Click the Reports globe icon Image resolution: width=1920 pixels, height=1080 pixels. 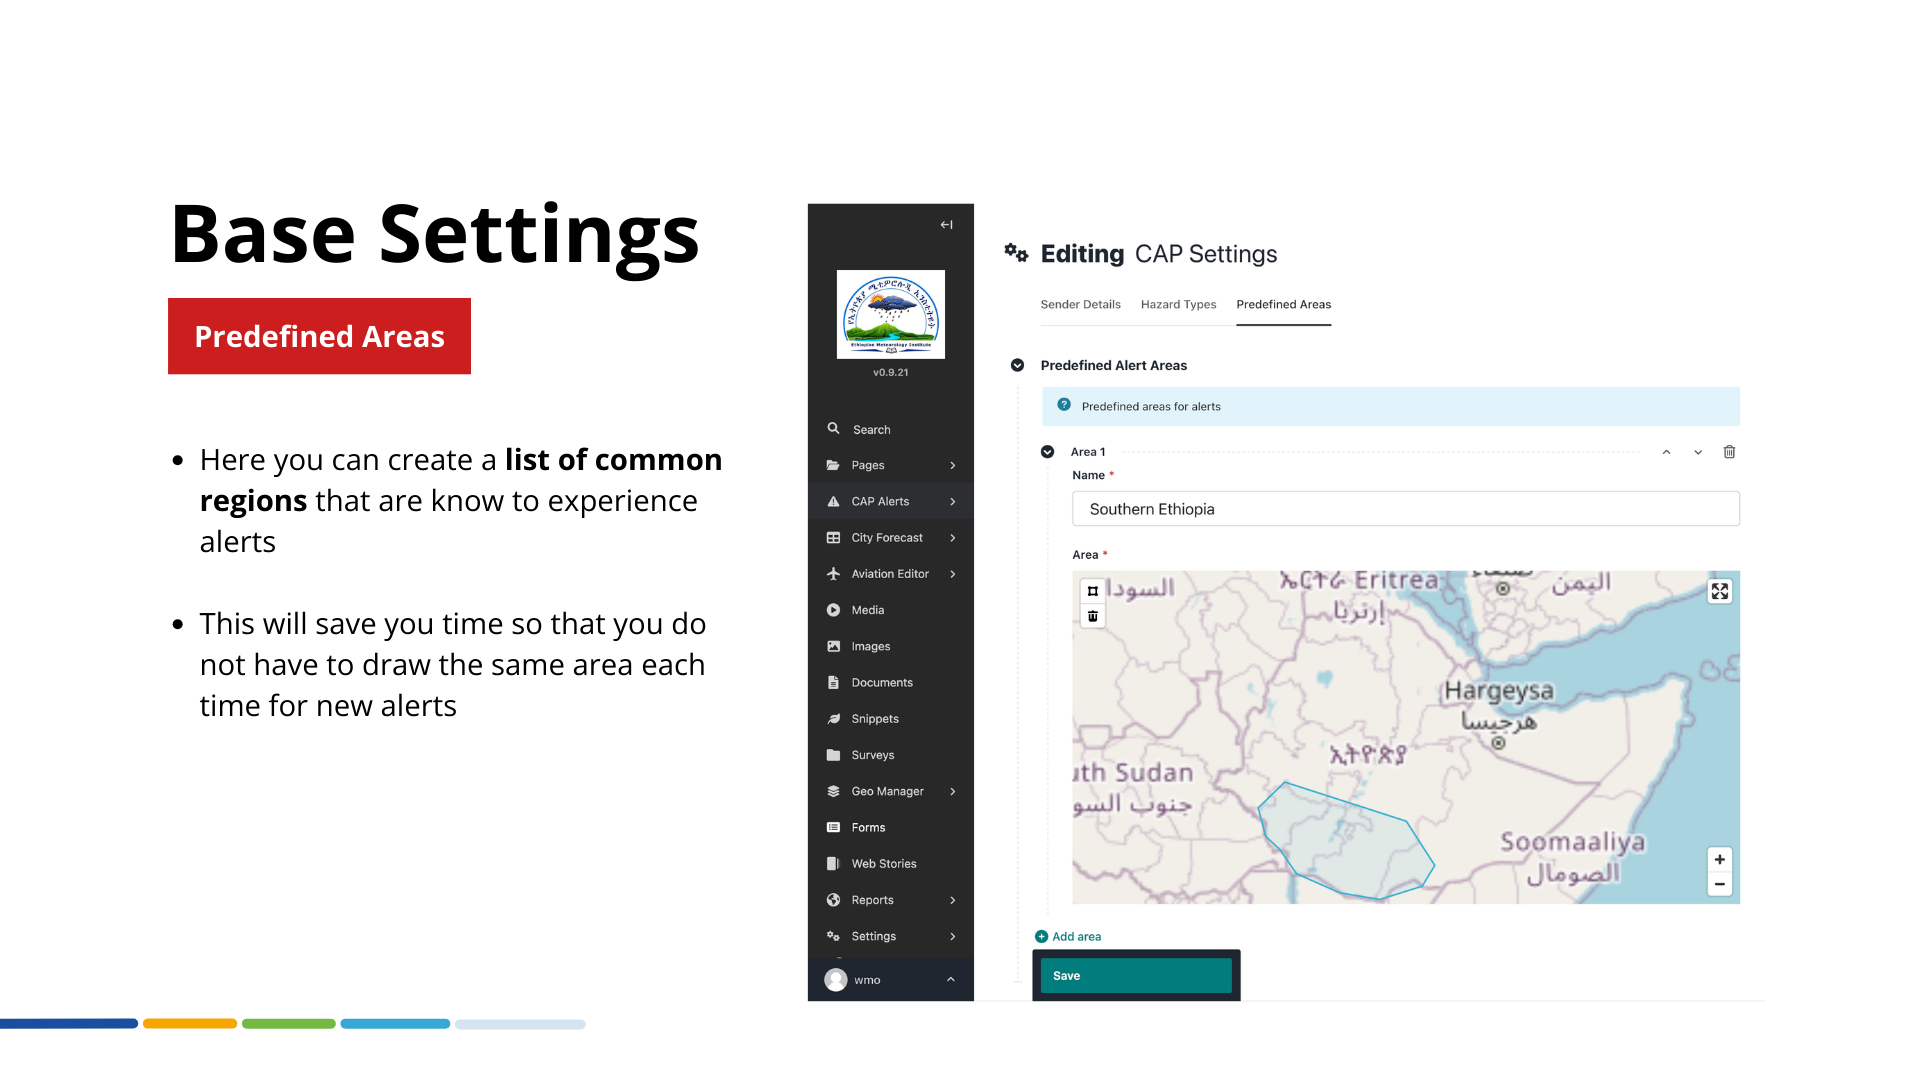(x=833, y=900)
